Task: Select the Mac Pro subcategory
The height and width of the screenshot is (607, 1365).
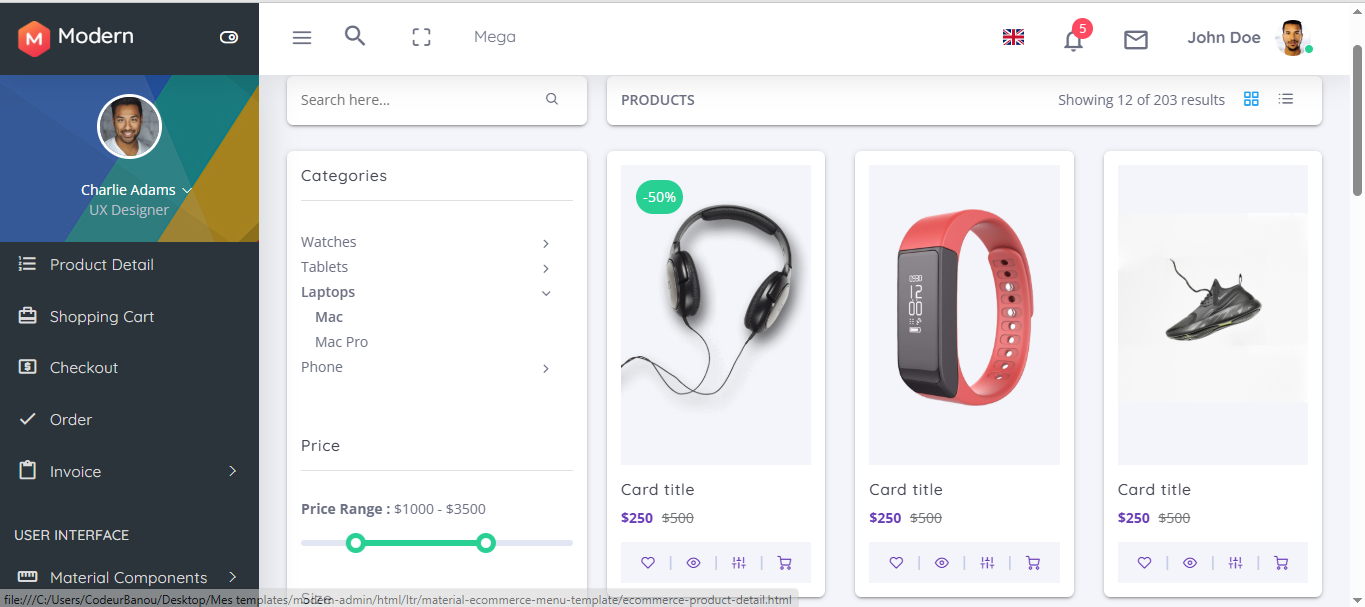Action: (x=341, y=342)
